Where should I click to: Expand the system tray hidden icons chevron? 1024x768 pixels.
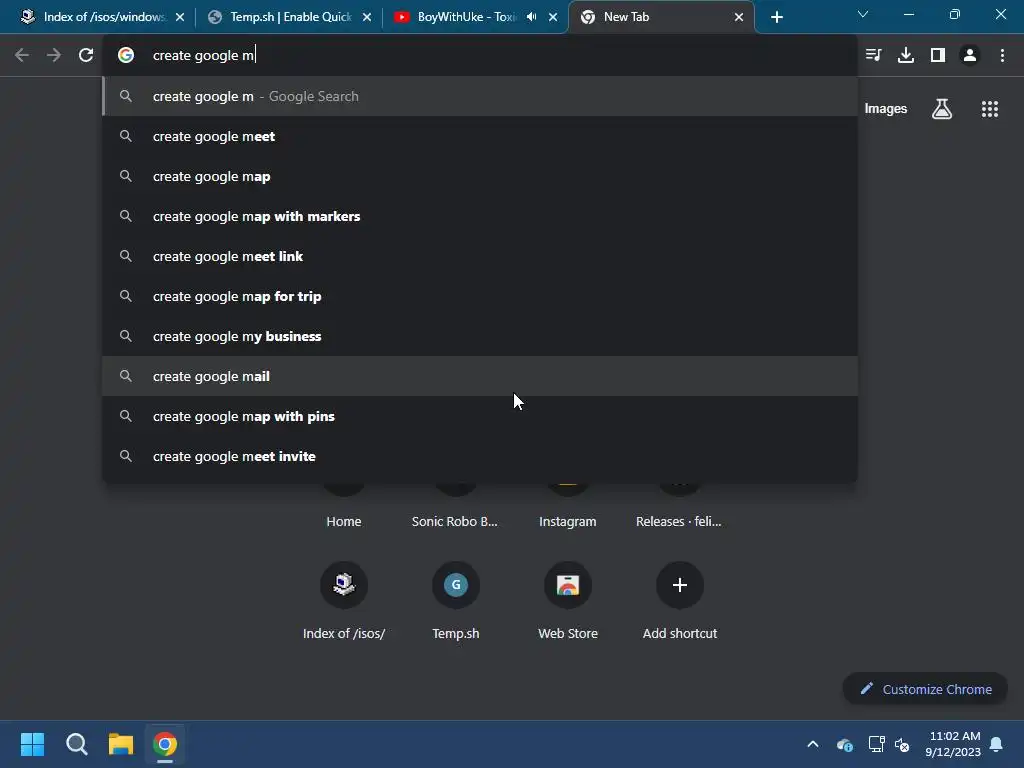click(813, 744)
